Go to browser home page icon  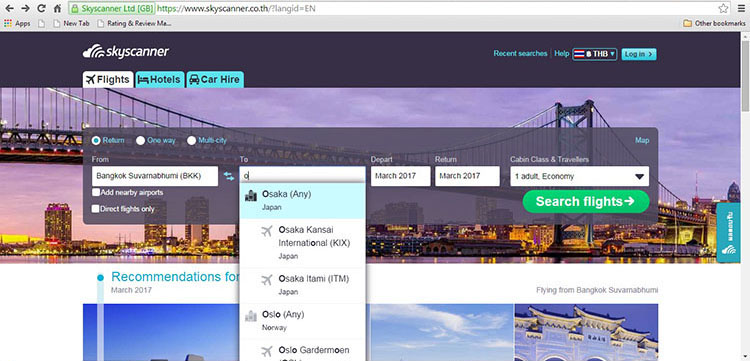(x=57, y=8)
